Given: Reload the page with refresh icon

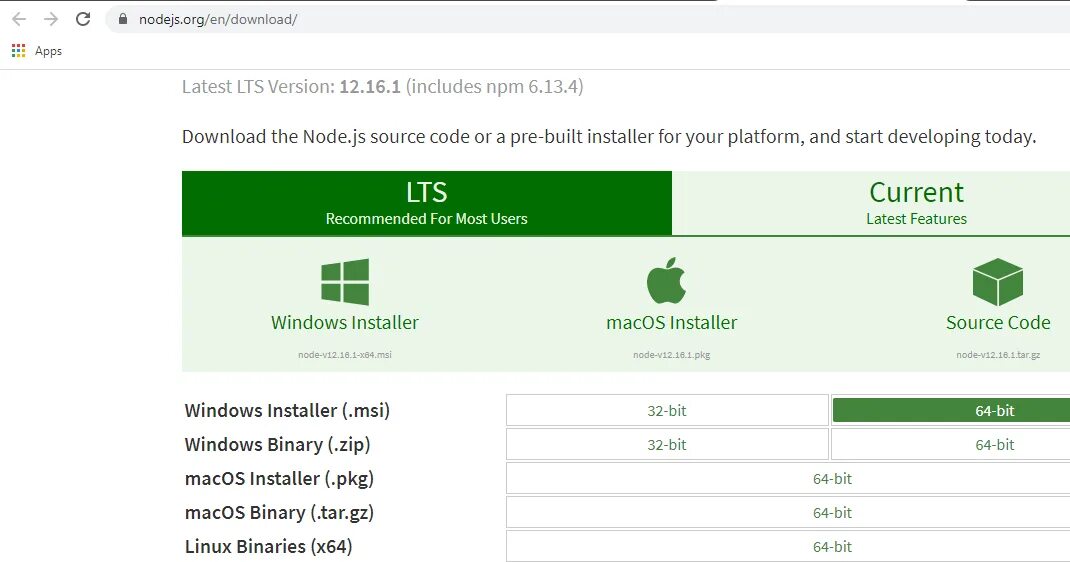Looking at the screenshot, I should tap(83, 19).
